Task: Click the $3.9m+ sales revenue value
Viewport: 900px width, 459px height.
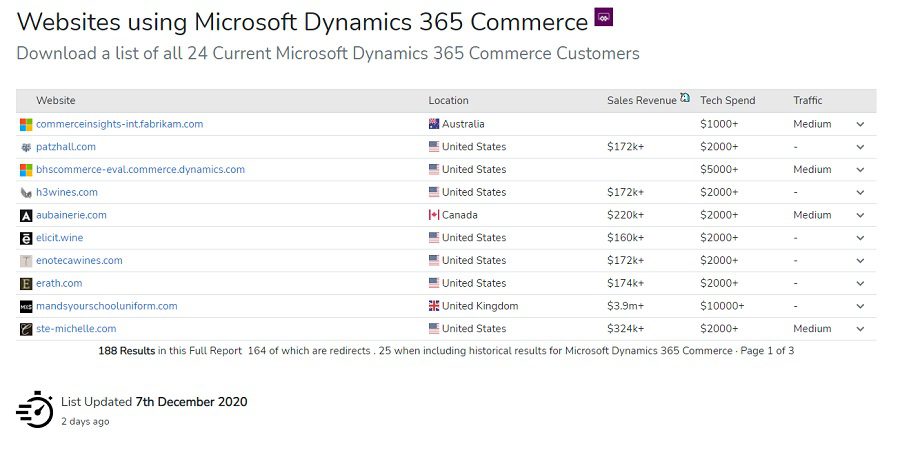Action: (x=626, y=306)
